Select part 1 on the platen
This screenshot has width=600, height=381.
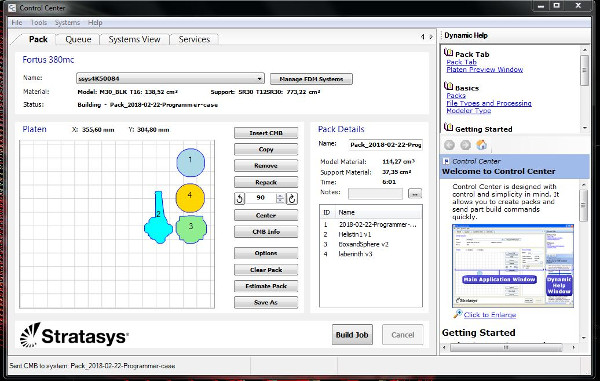tap(191, 163)
